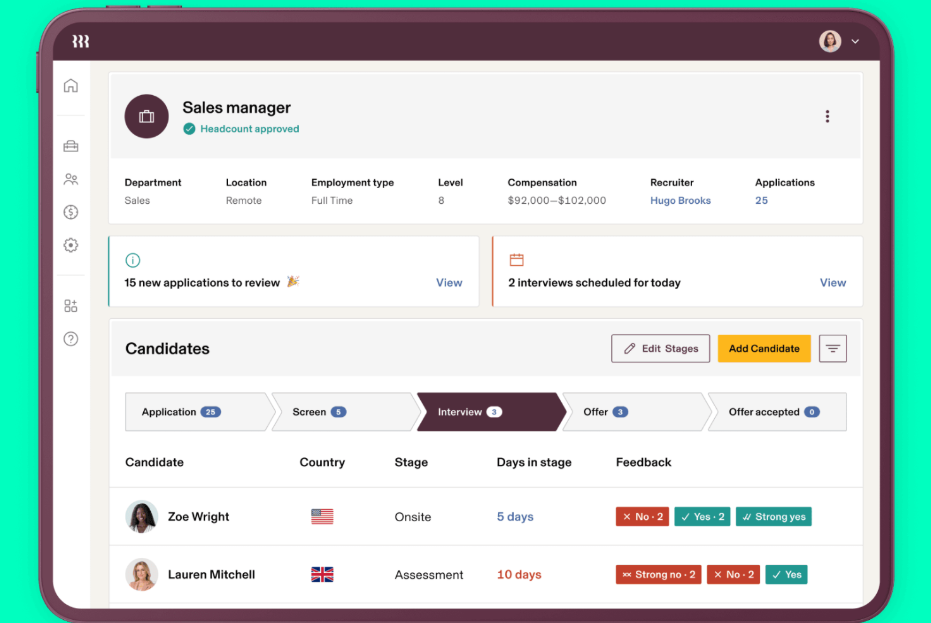931x623 pixels.
Task: Open Edit Stages
Action: 660,348
